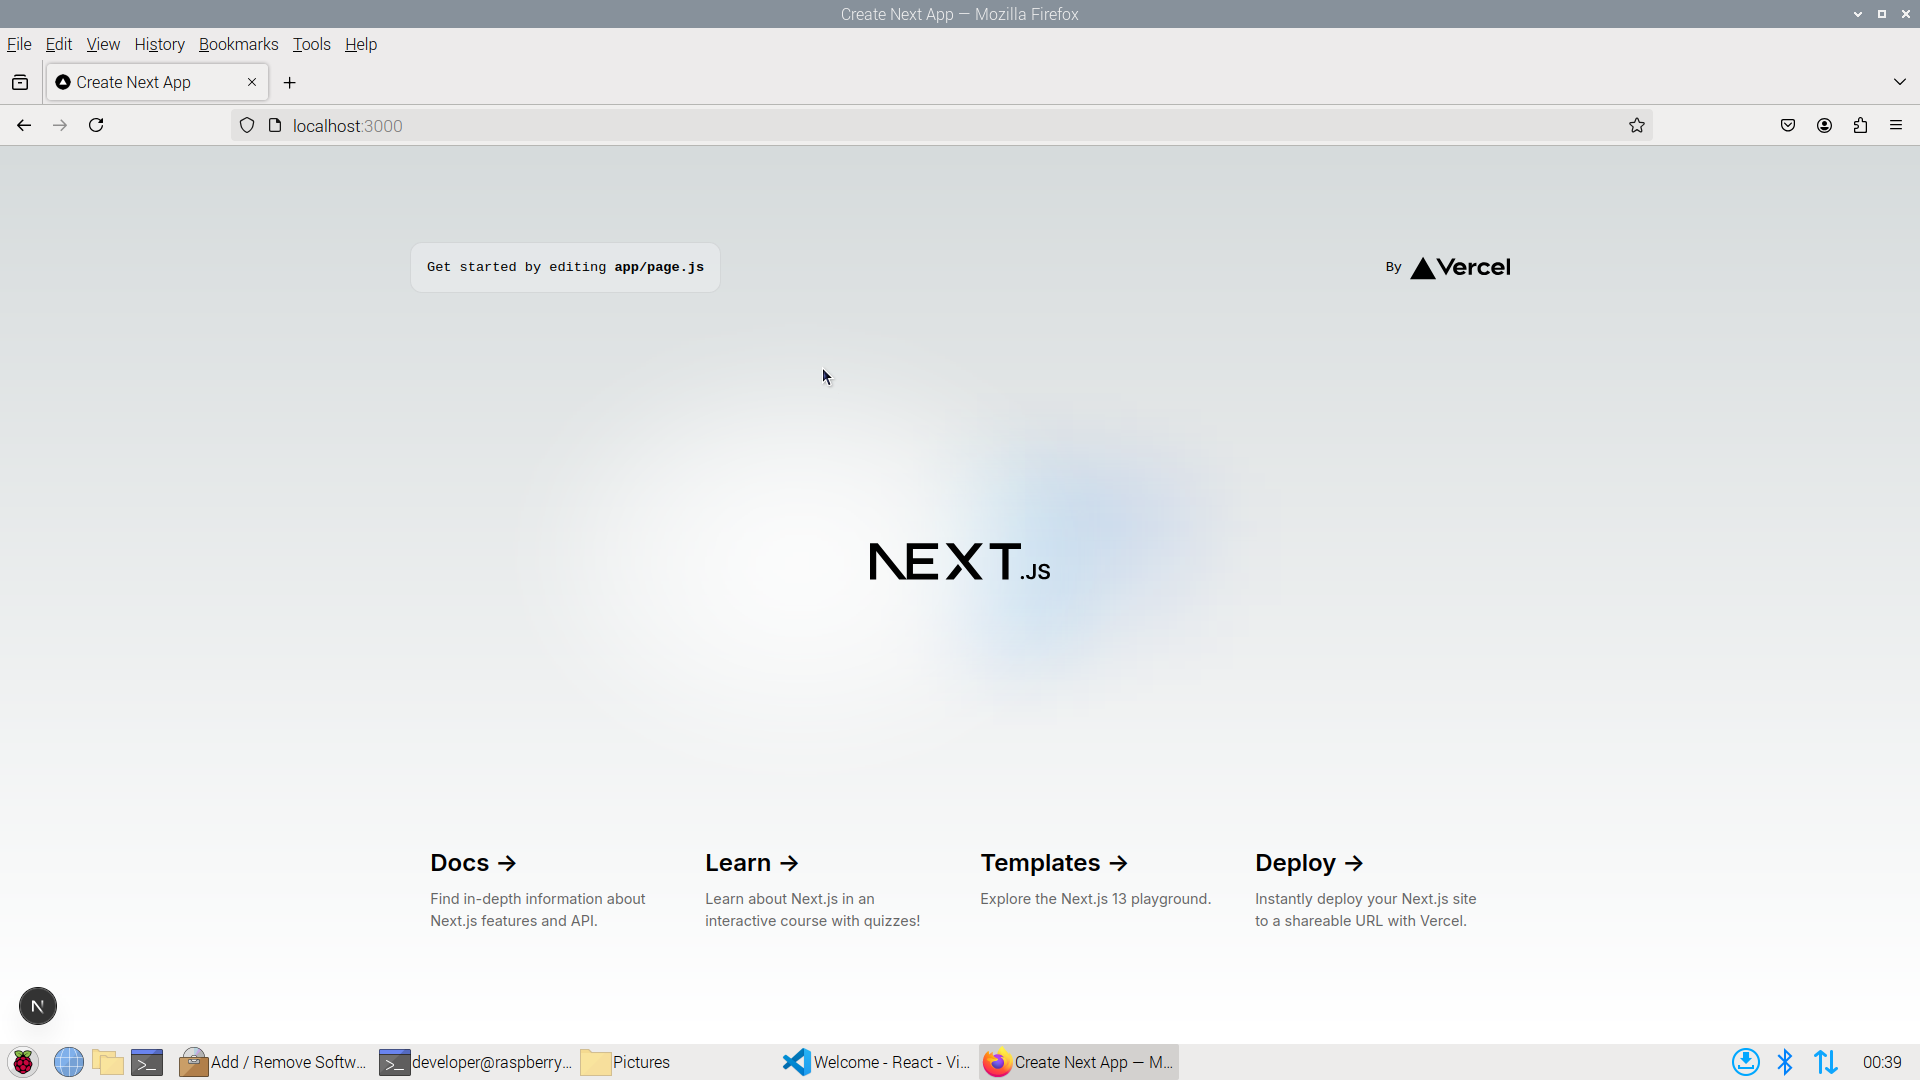Open the updates download tray icon
The image size is (1920, 1080).
click(1746, 1062)
